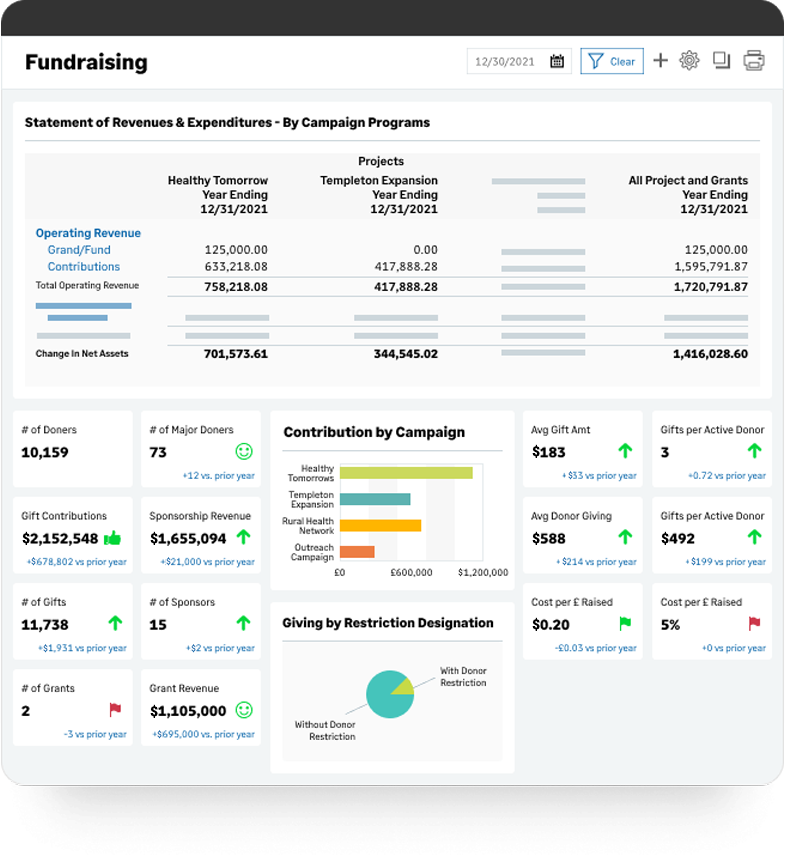Click the 10,159 donors value
785x855 pixels.
click(x=45, y=452)
